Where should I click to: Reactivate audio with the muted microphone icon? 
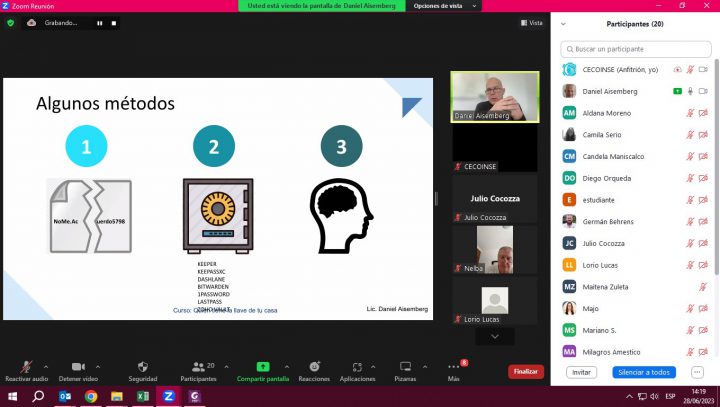coord(26,367)
